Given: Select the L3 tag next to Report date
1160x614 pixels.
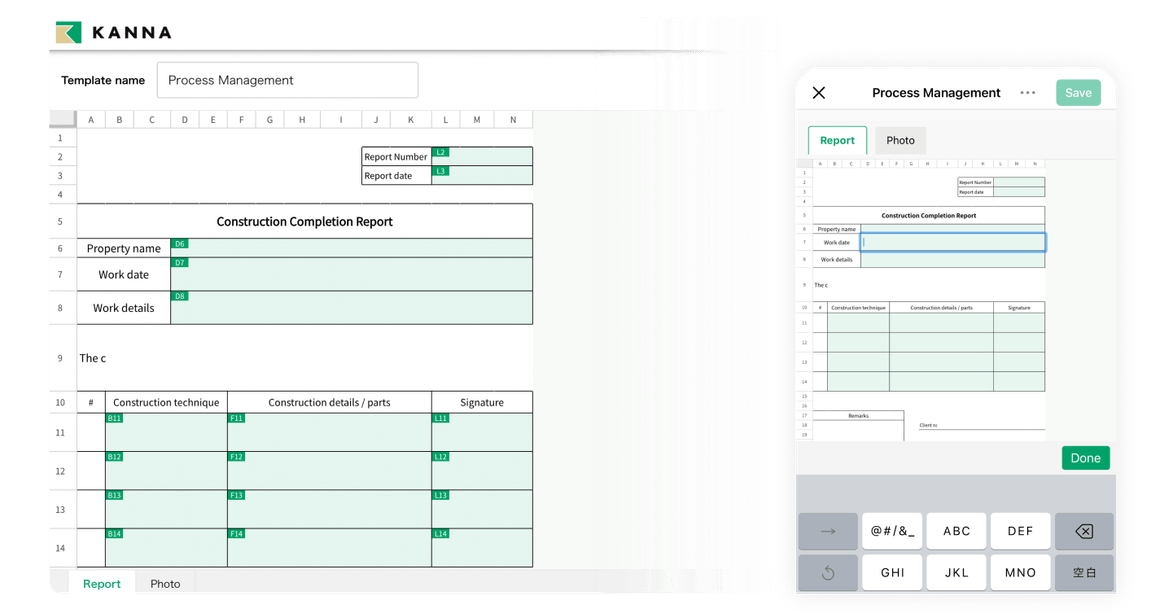Looking at the screenshot, I should tap(443, 171).
